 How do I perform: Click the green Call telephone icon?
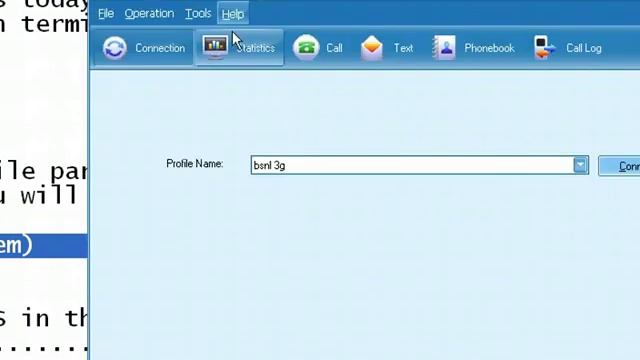[x=306, y=48]
